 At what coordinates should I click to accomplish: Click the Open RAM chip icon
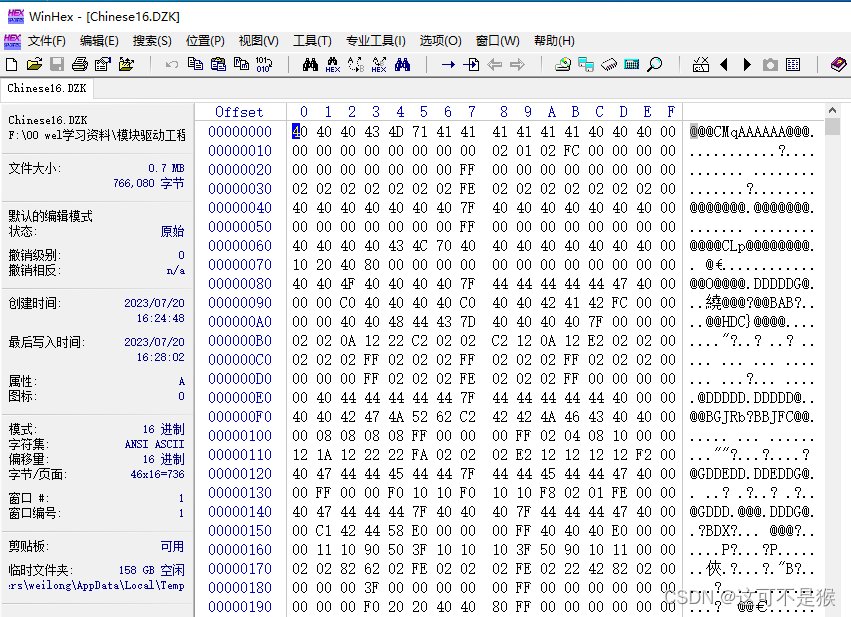tap(609, 65)
